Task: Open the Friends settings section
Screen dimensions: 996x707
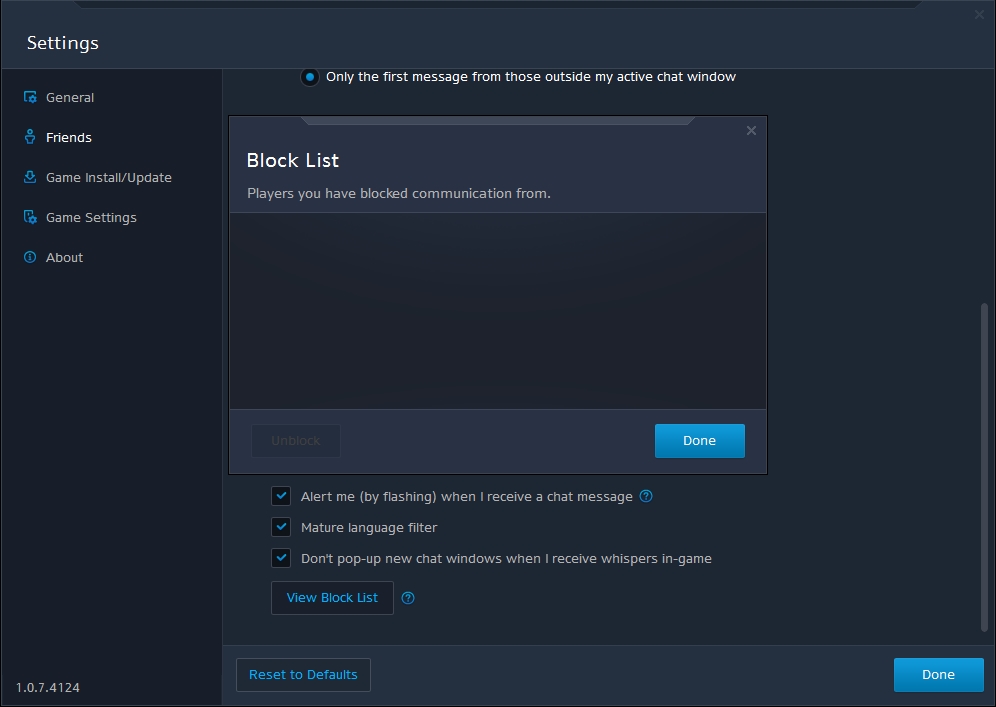Action: point(68,138)
